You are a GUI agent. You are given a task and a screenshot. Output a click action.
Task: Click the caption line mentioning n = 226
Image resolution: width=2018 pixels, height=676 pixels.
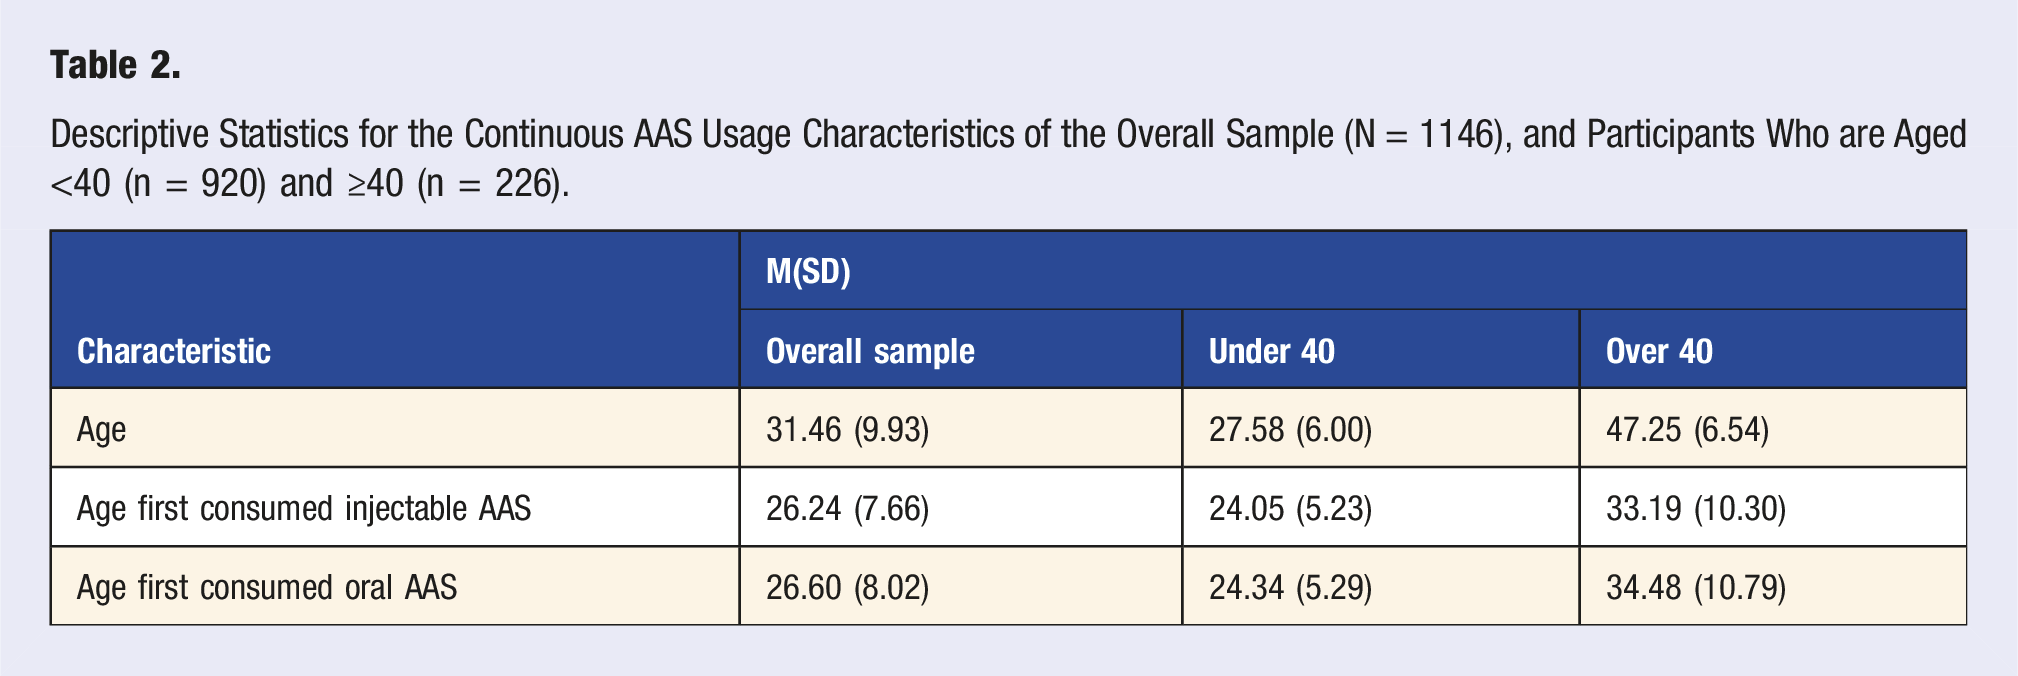[x=310, y=184]
